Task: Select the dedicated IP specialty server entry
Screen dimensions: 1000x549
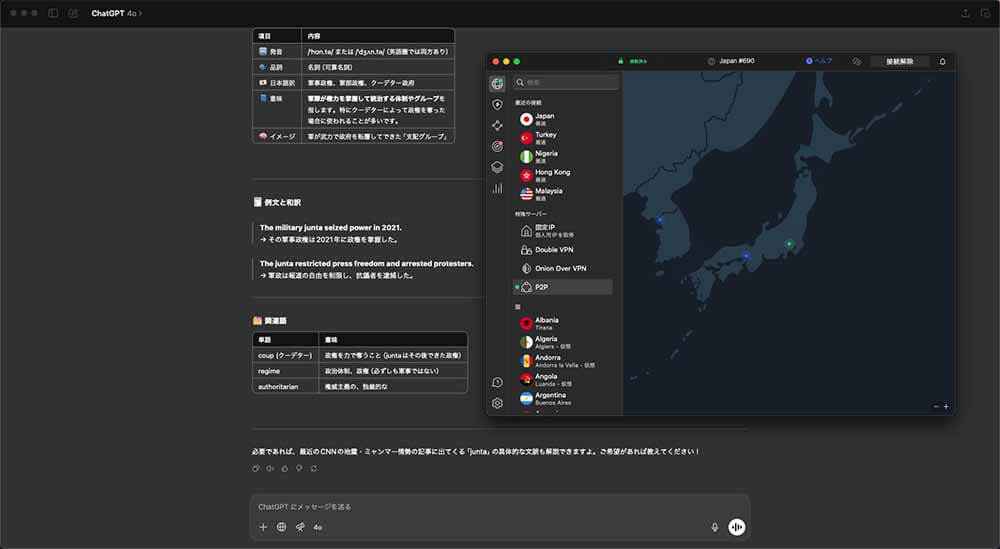Action: 564,231
